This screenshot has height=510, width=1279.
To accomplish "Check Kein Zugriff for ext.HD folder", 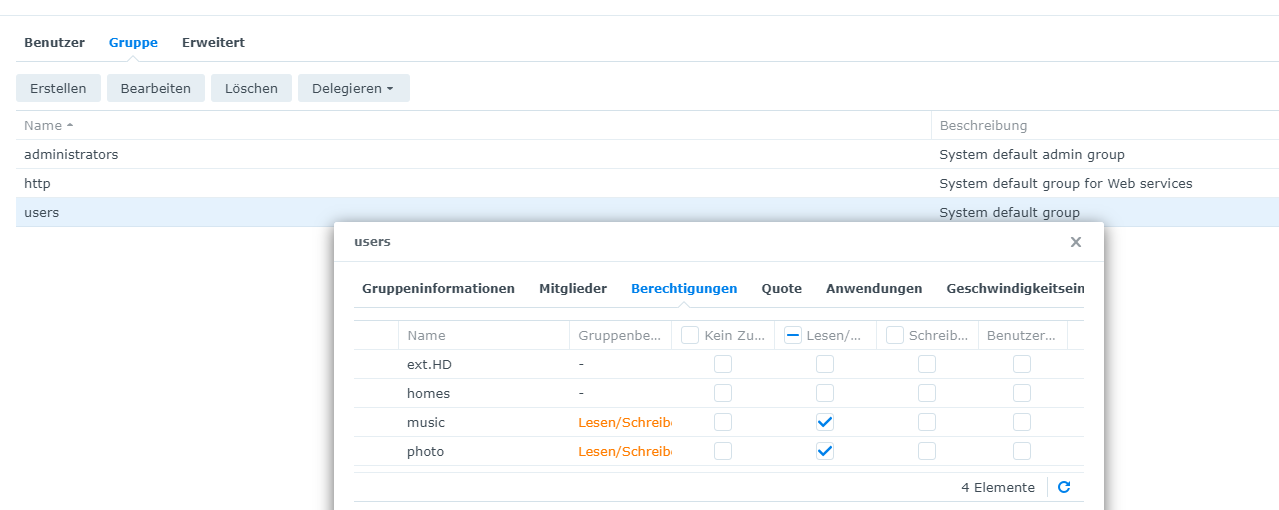I will pyautogui.click(x=723, y=364).
